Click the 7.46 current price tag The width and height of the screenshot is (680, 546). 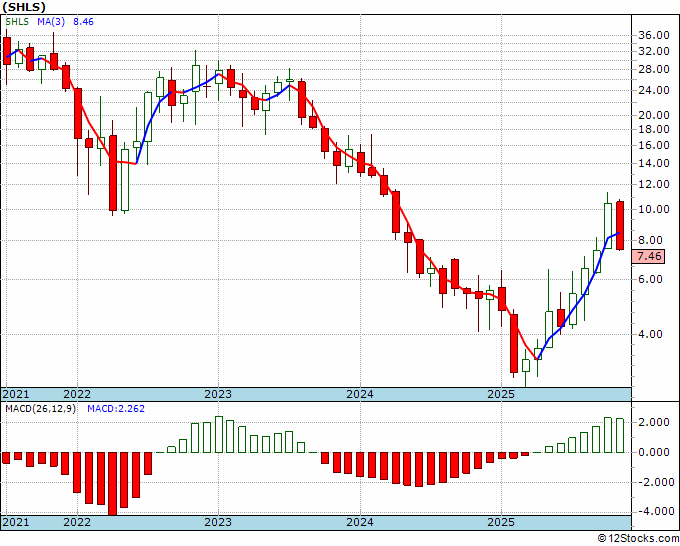pyautogui.click(x=649, y=256)
